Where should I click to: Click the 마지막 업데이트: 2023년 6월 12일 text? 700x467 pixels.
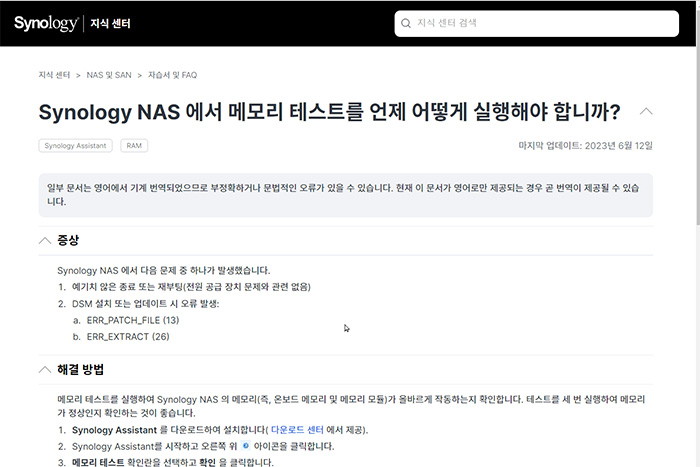(x=585, y=146)
